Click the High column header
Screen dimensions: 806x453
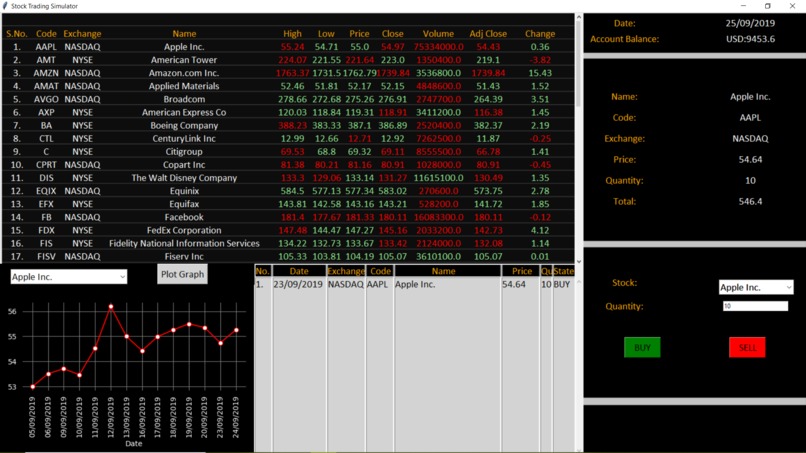(x=292, y=34)
